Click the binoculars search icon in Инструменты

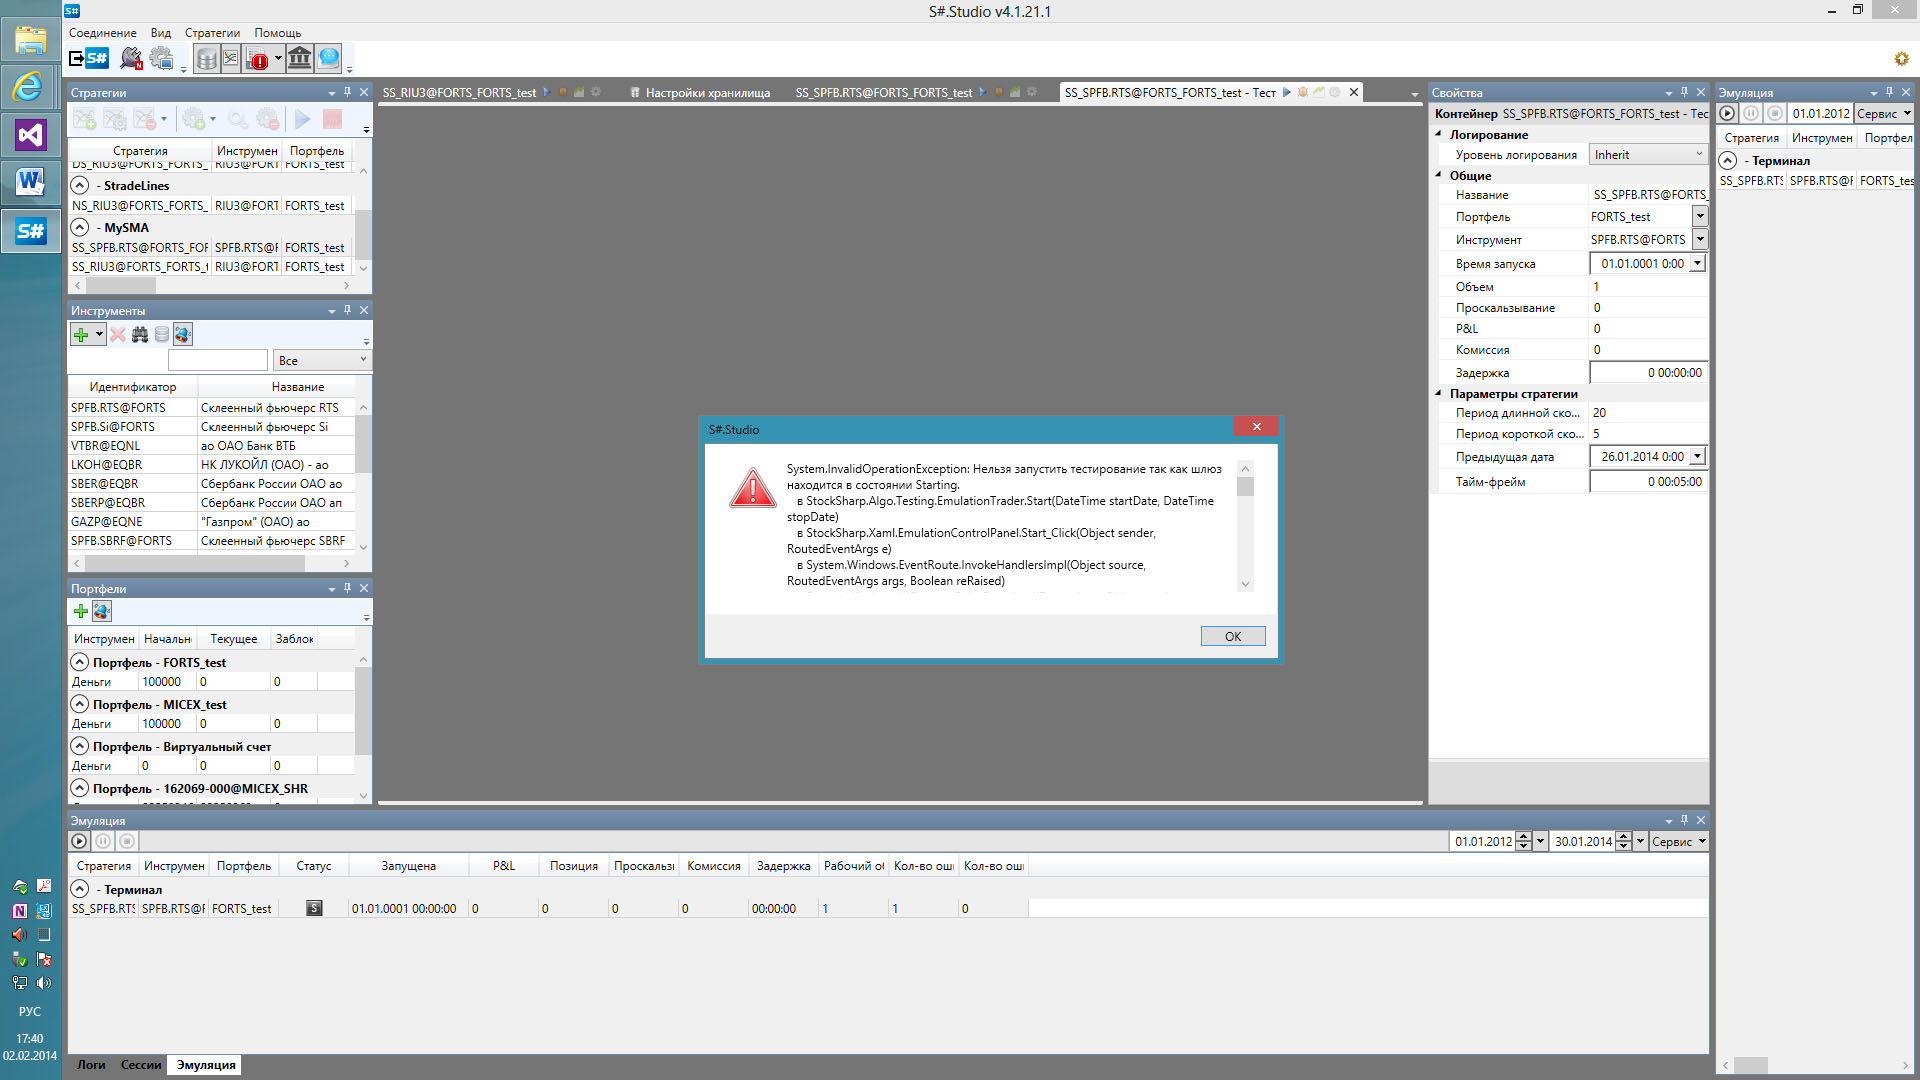[x=140, y=335]
